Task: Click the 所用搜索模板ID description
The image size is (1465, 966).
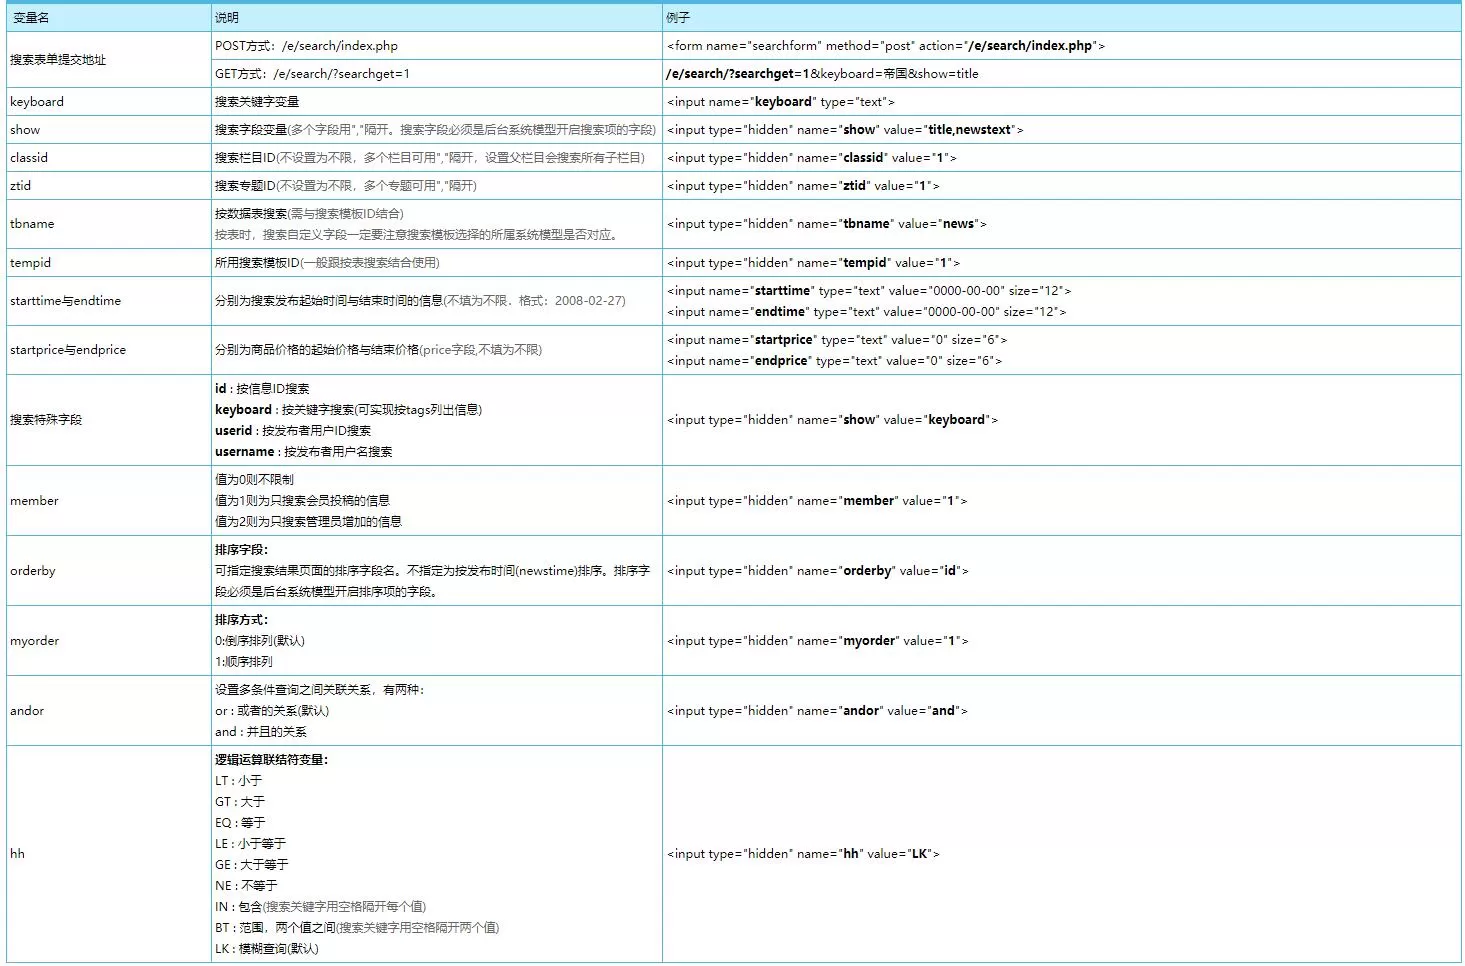Action: pos(327,263)
